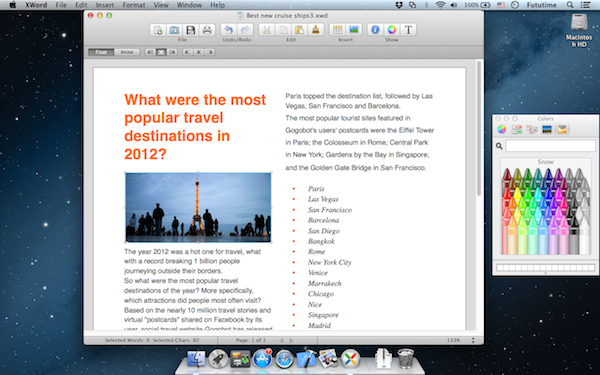Open the XWord application menu
600x375 pixels.
coord(36,5)
